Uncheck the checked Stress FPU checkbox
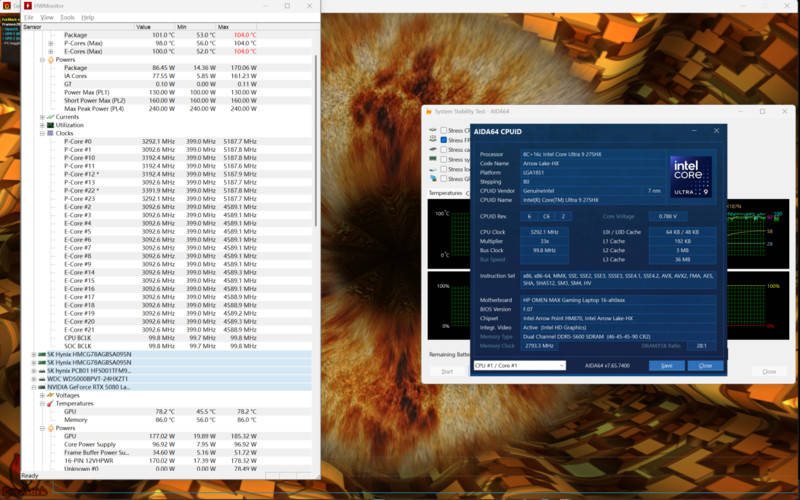 pyautogui.click(x=444, y=140)
